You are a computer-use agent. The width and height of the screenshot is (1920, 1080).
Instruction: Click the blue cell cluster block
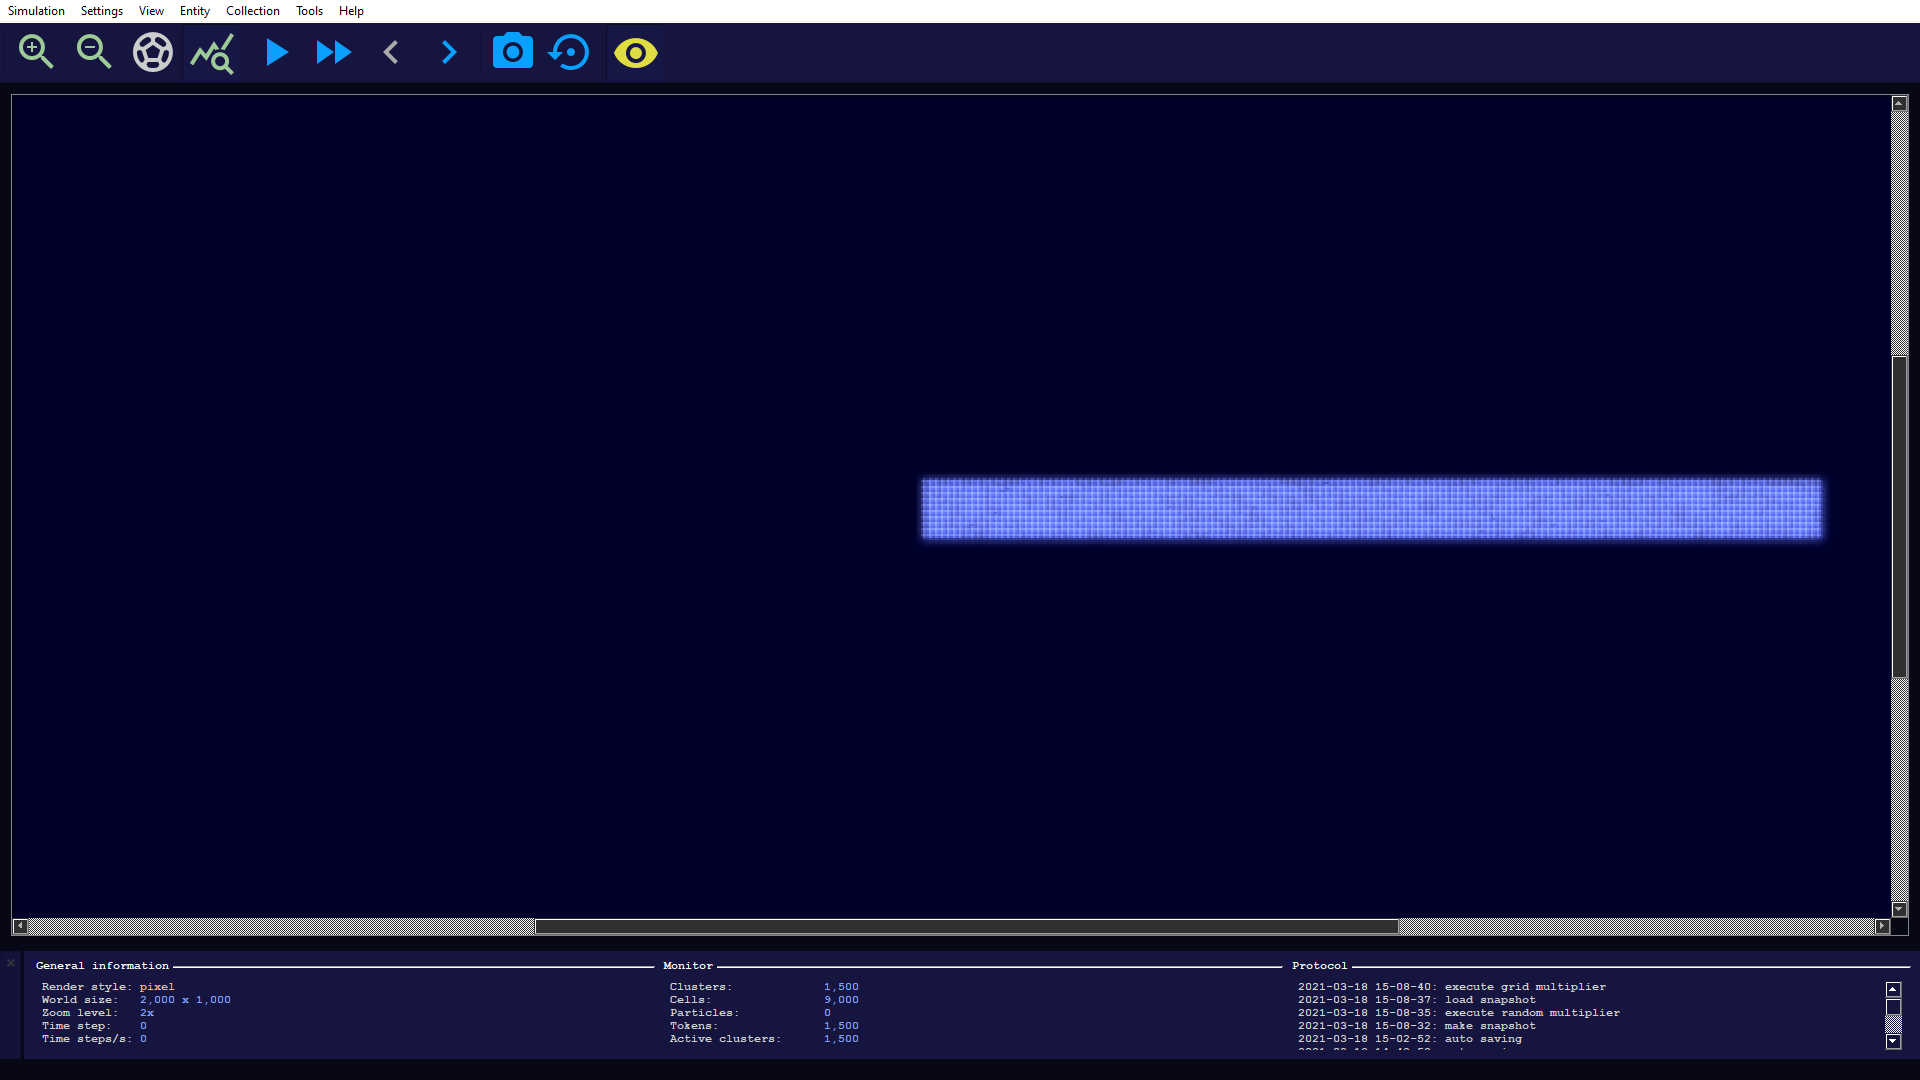point(1370,509)
